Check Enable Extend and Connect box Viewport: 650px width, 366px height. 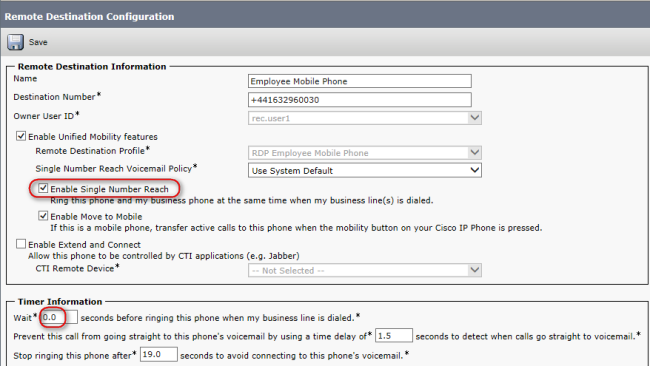[21, 244]
